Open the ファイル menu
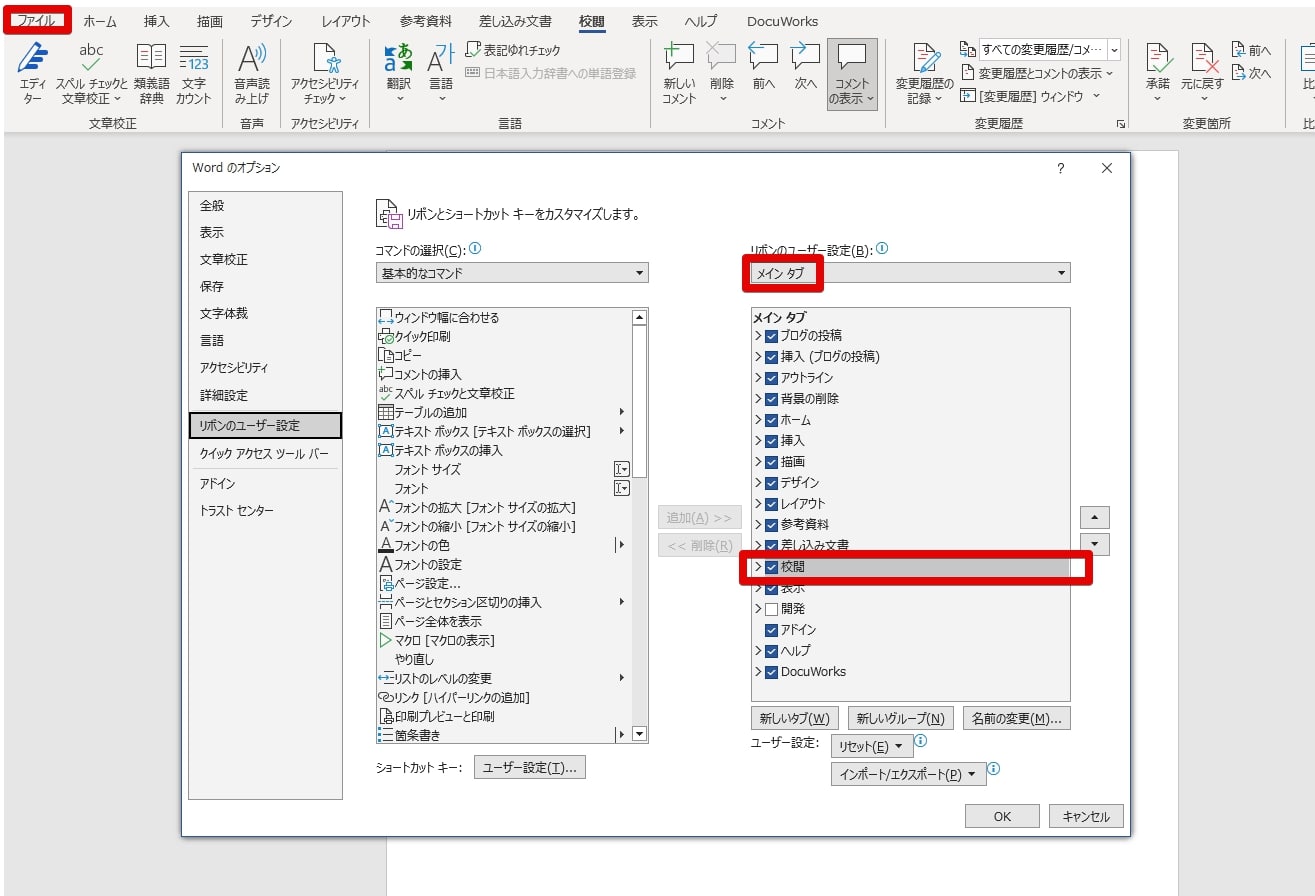The width and height of the screenshot is (1315, 896). [37, 18]
